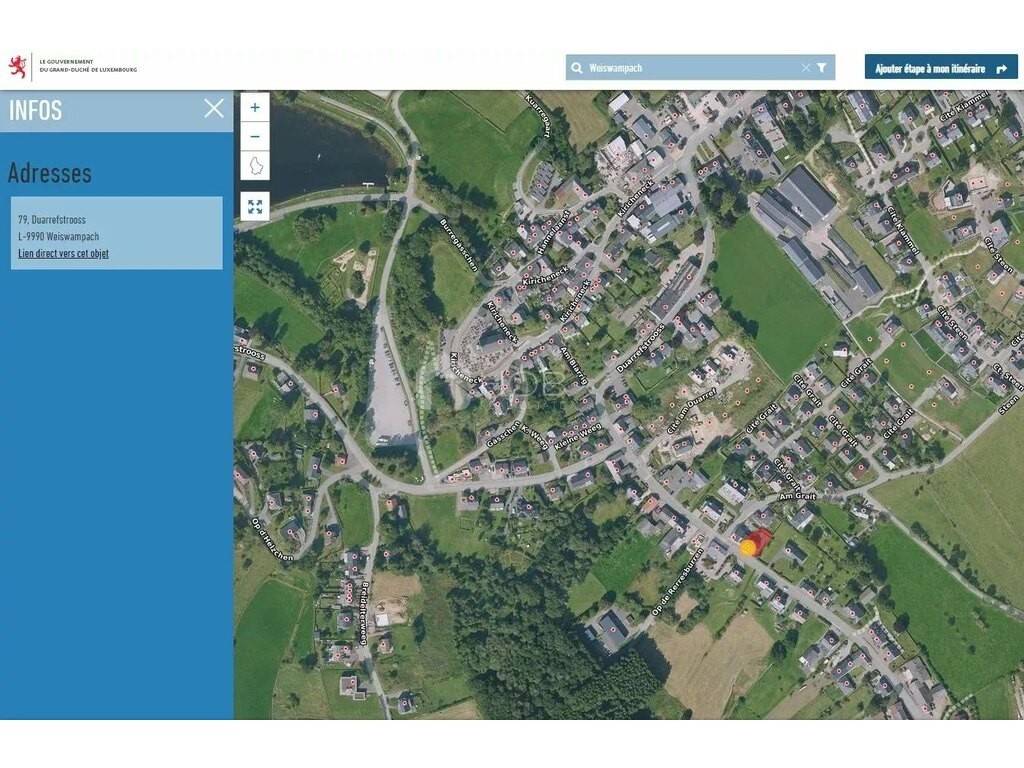Click the Adresses section heading
The width and height of the screenshot is (1024, 768).
click(50, 173)
